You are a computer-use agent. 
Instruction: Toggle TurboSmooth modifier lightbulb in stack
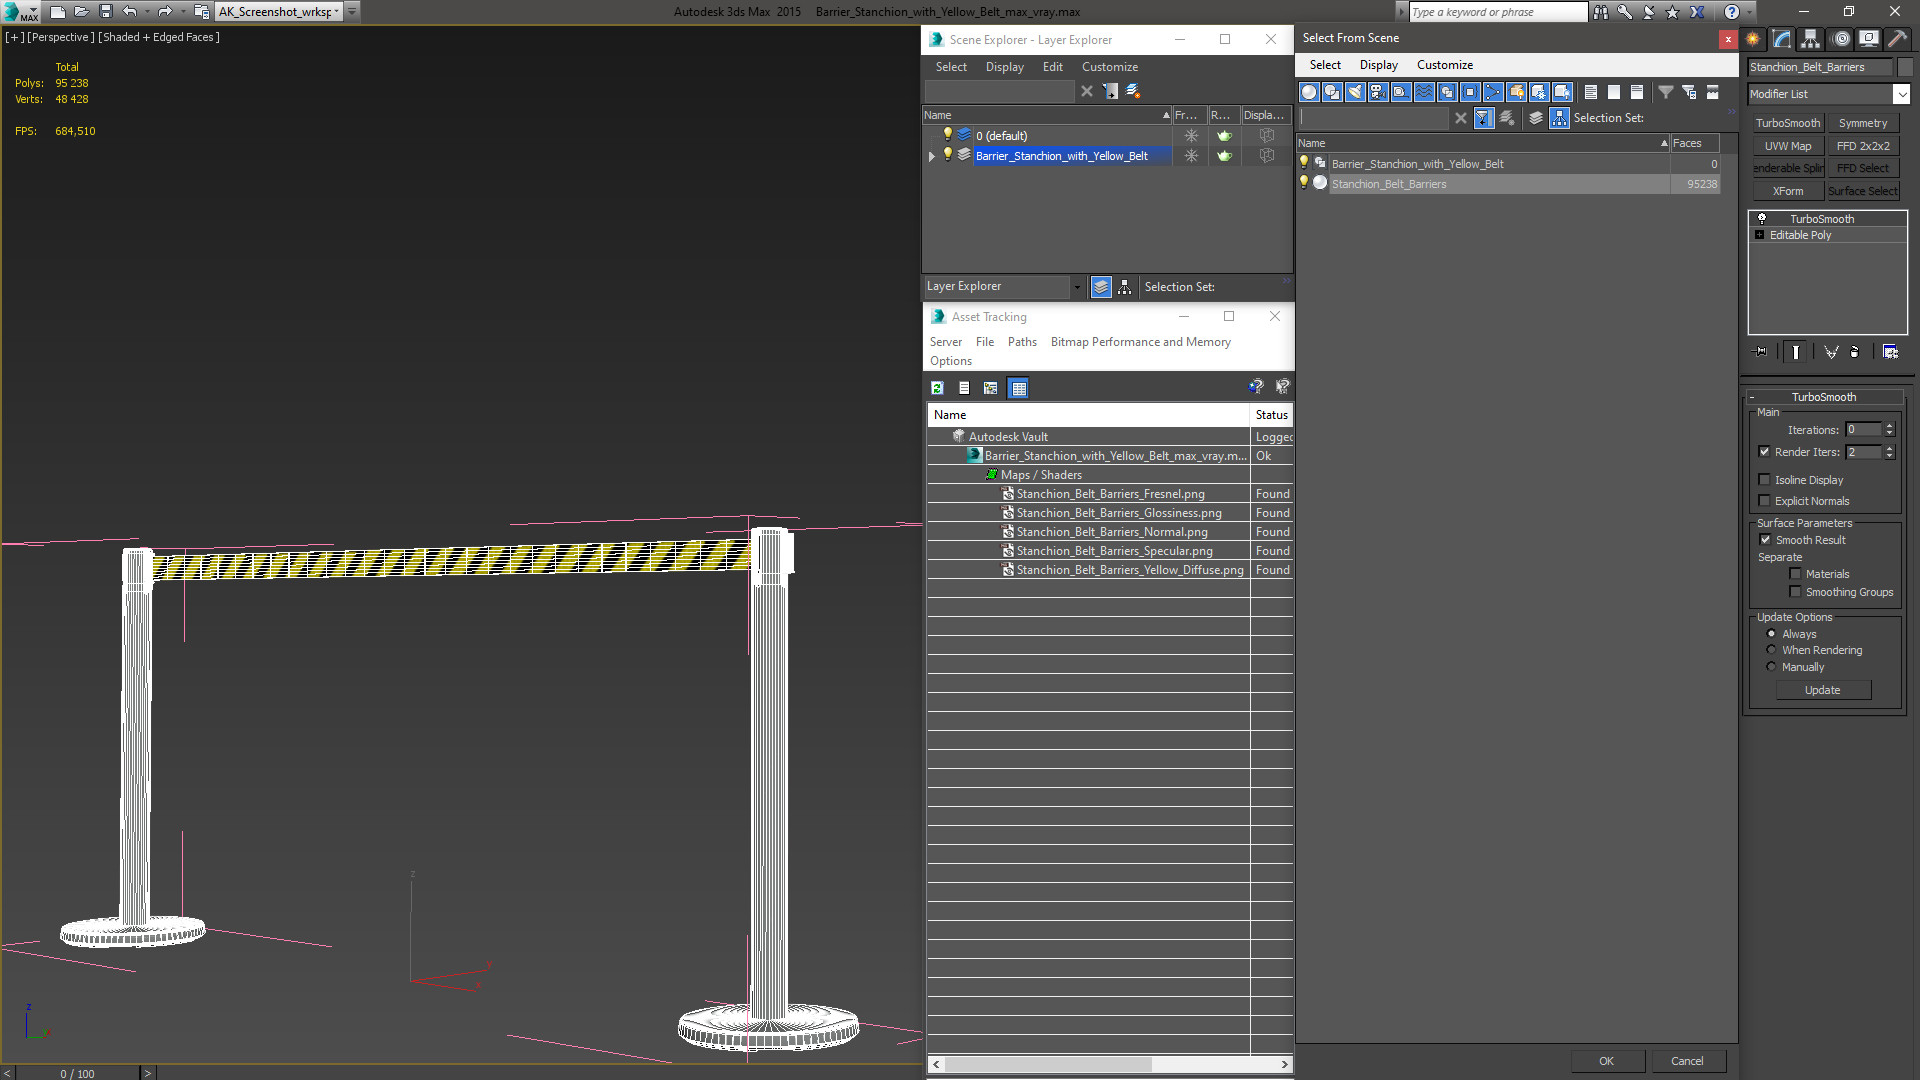(1761, 219)
